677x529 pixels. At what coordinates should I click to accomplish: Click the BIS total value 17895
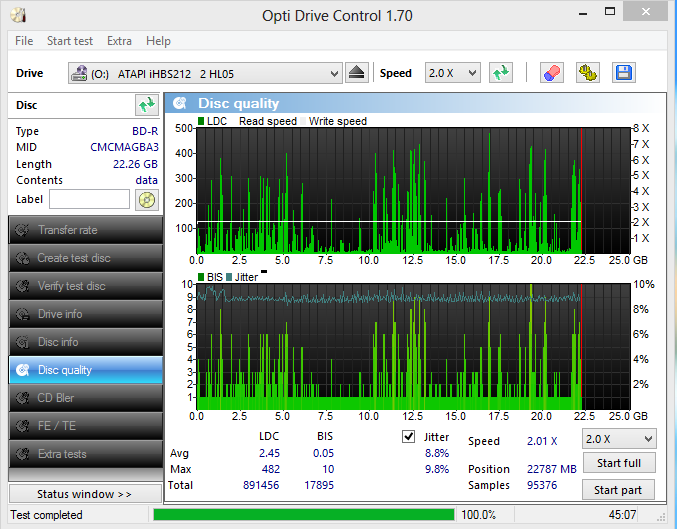pos(319,485)
